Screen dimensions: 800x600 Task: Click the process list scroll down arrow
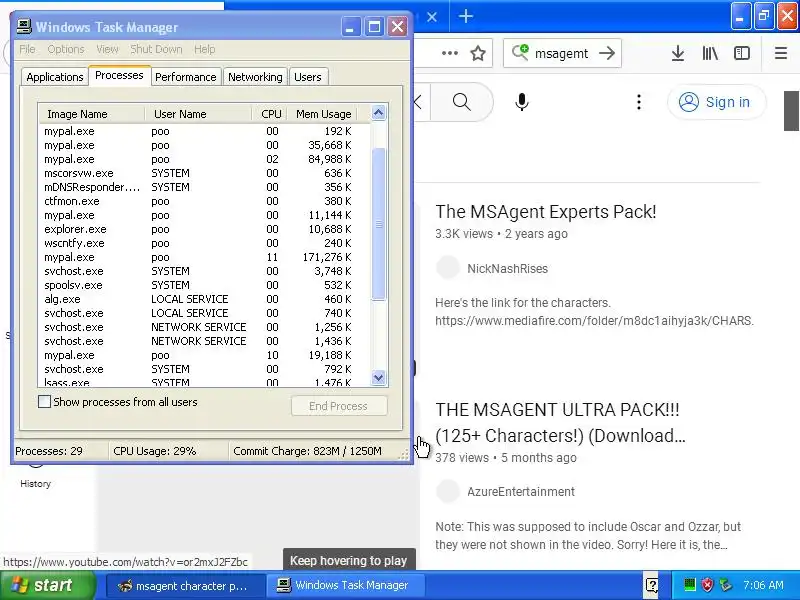click(x=379, y=378)
